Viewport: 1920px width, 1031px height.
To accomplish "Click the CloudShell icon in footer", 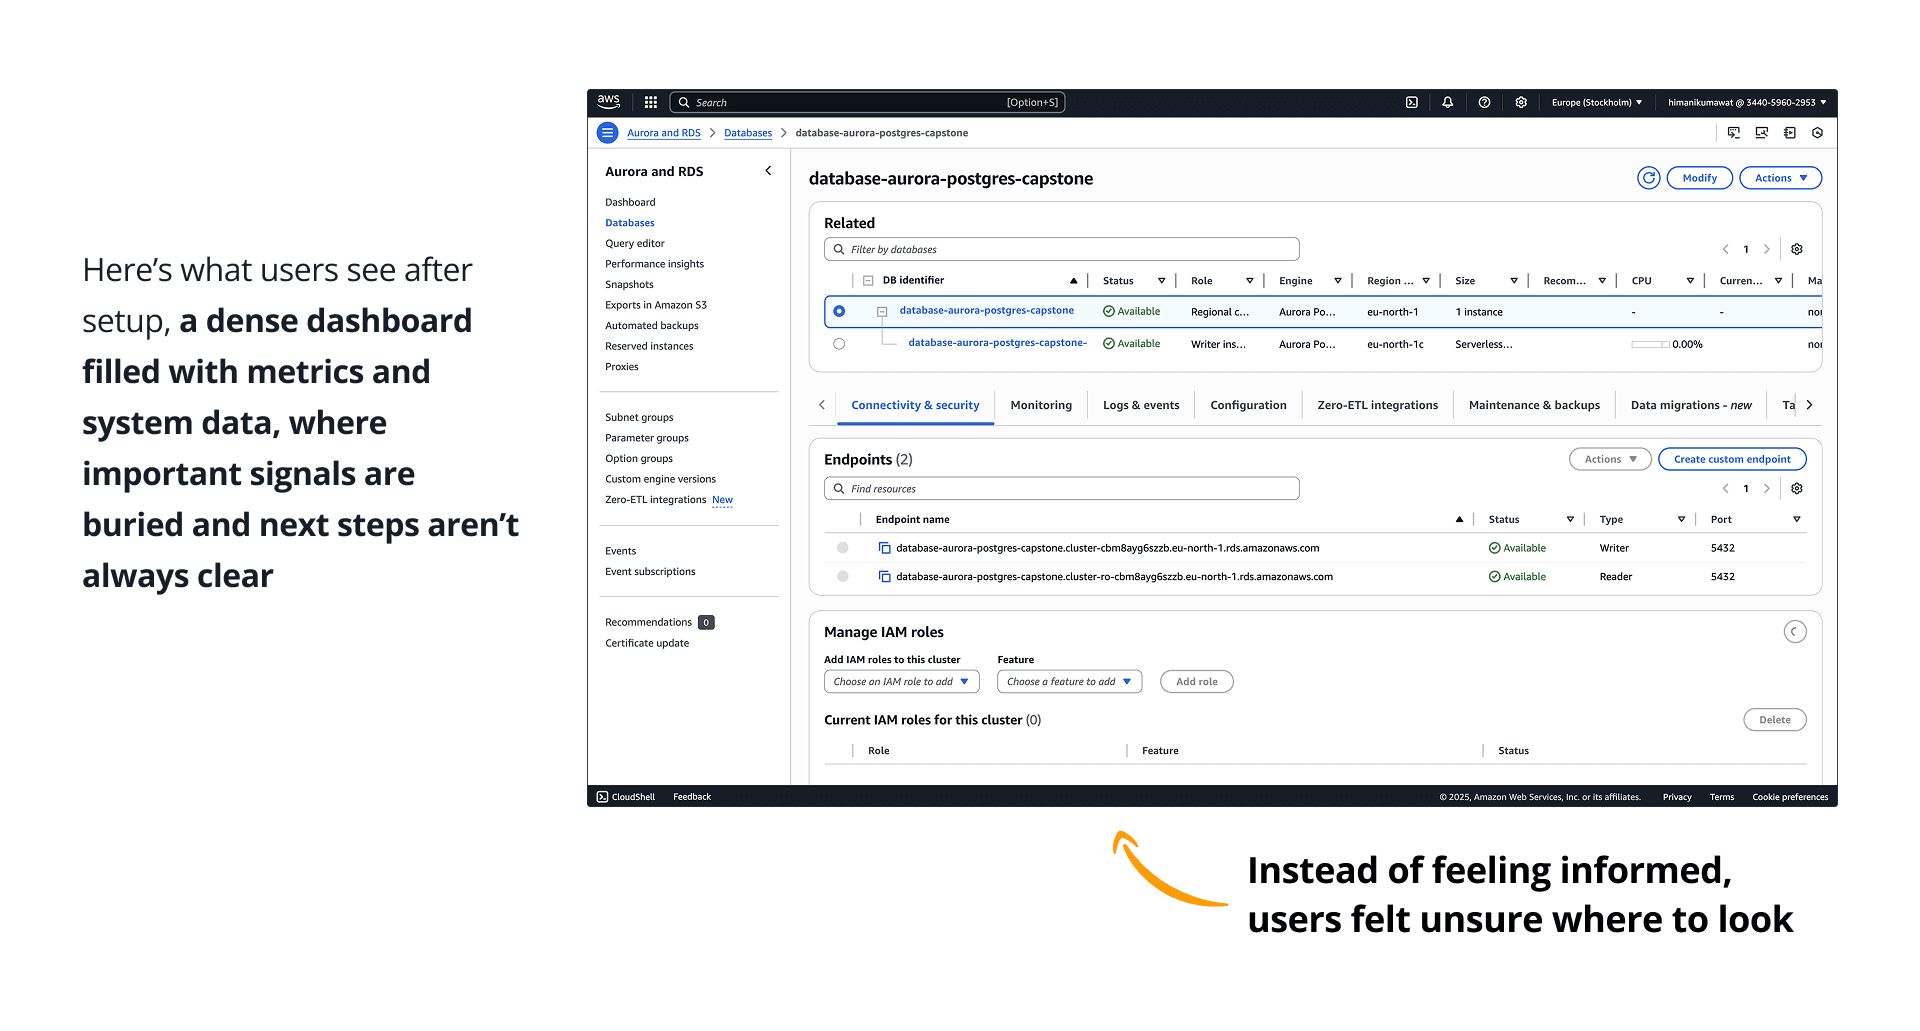I will [x=602, y=797].
